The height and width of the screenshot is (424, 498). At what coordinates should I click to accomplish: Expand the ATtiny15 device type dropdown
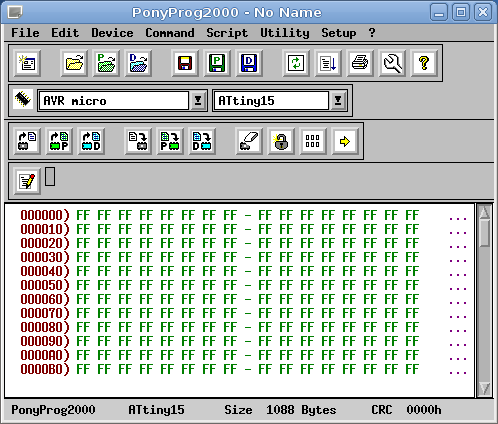[338, 100]
